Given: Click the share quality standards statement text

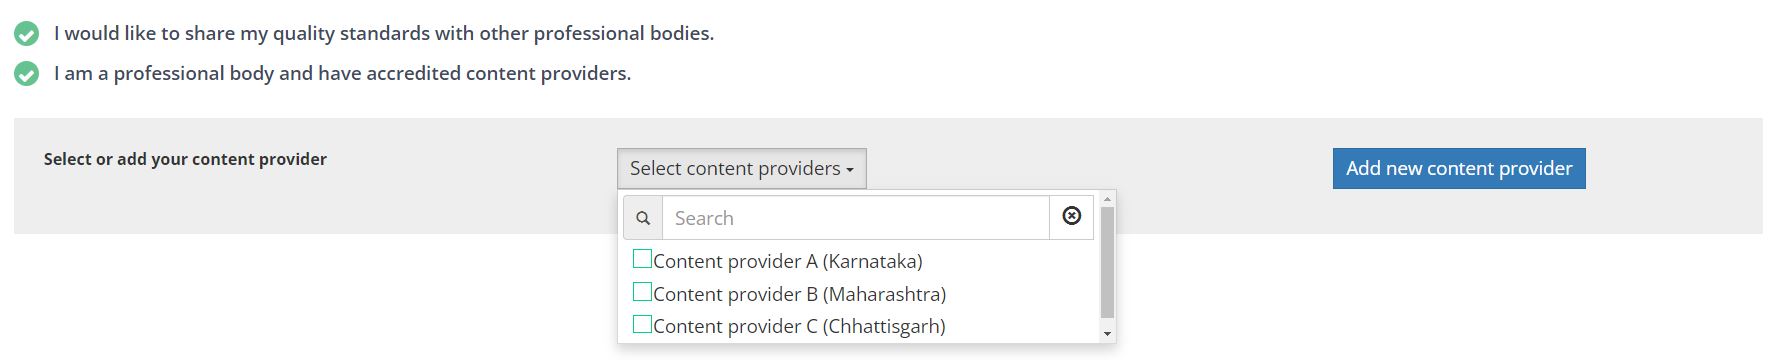Looking at the screenshot, I should pyautogui.click(x=384, y=34).
